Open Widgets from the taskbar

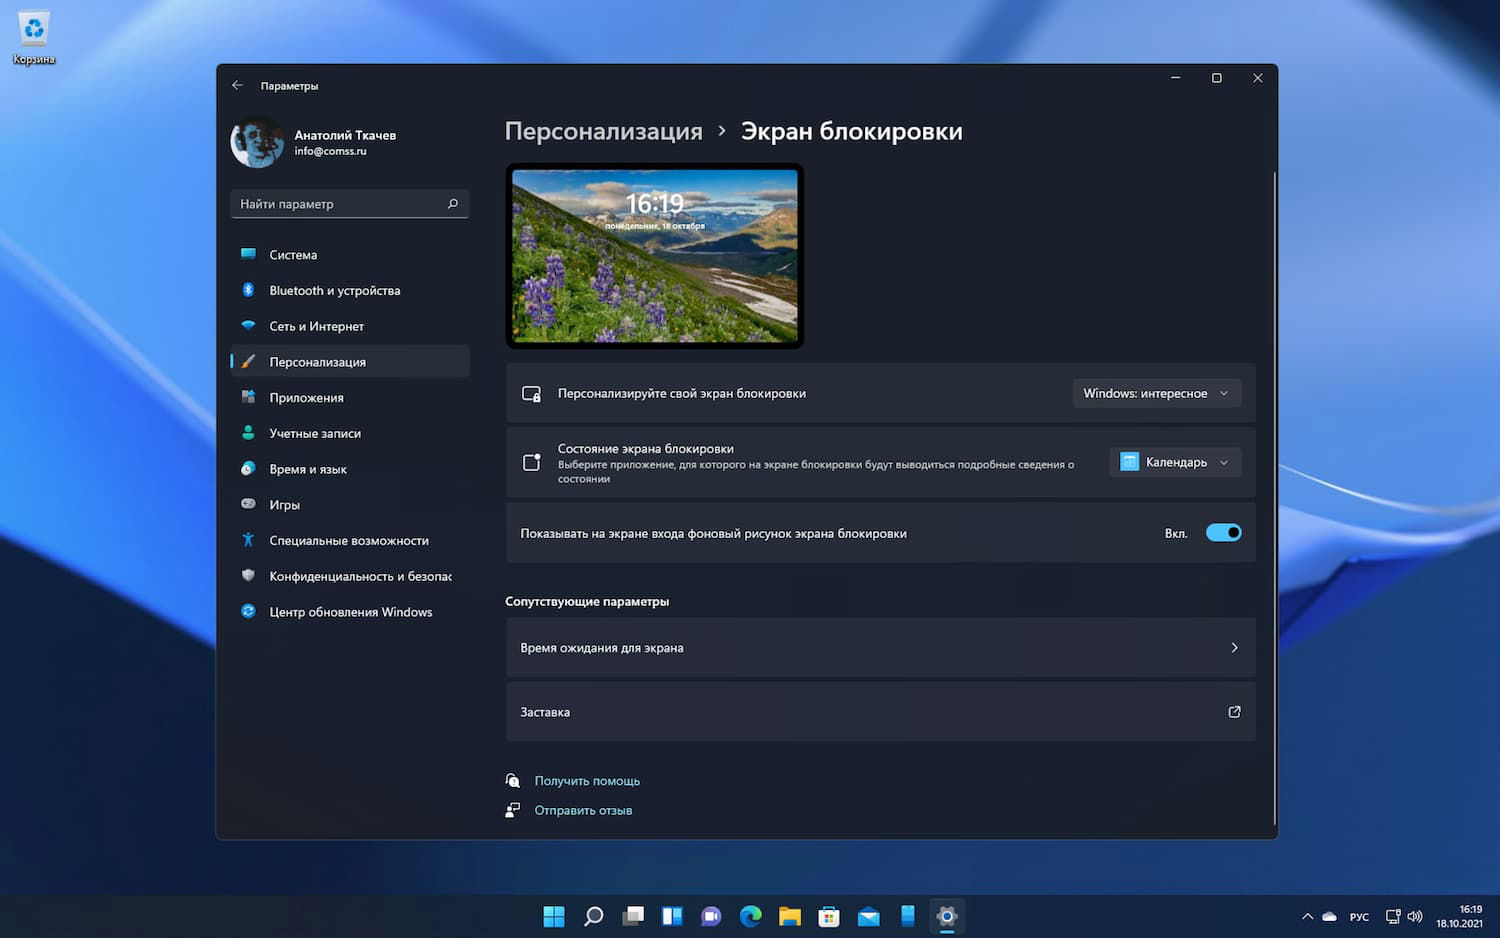[x=672, y=916]
